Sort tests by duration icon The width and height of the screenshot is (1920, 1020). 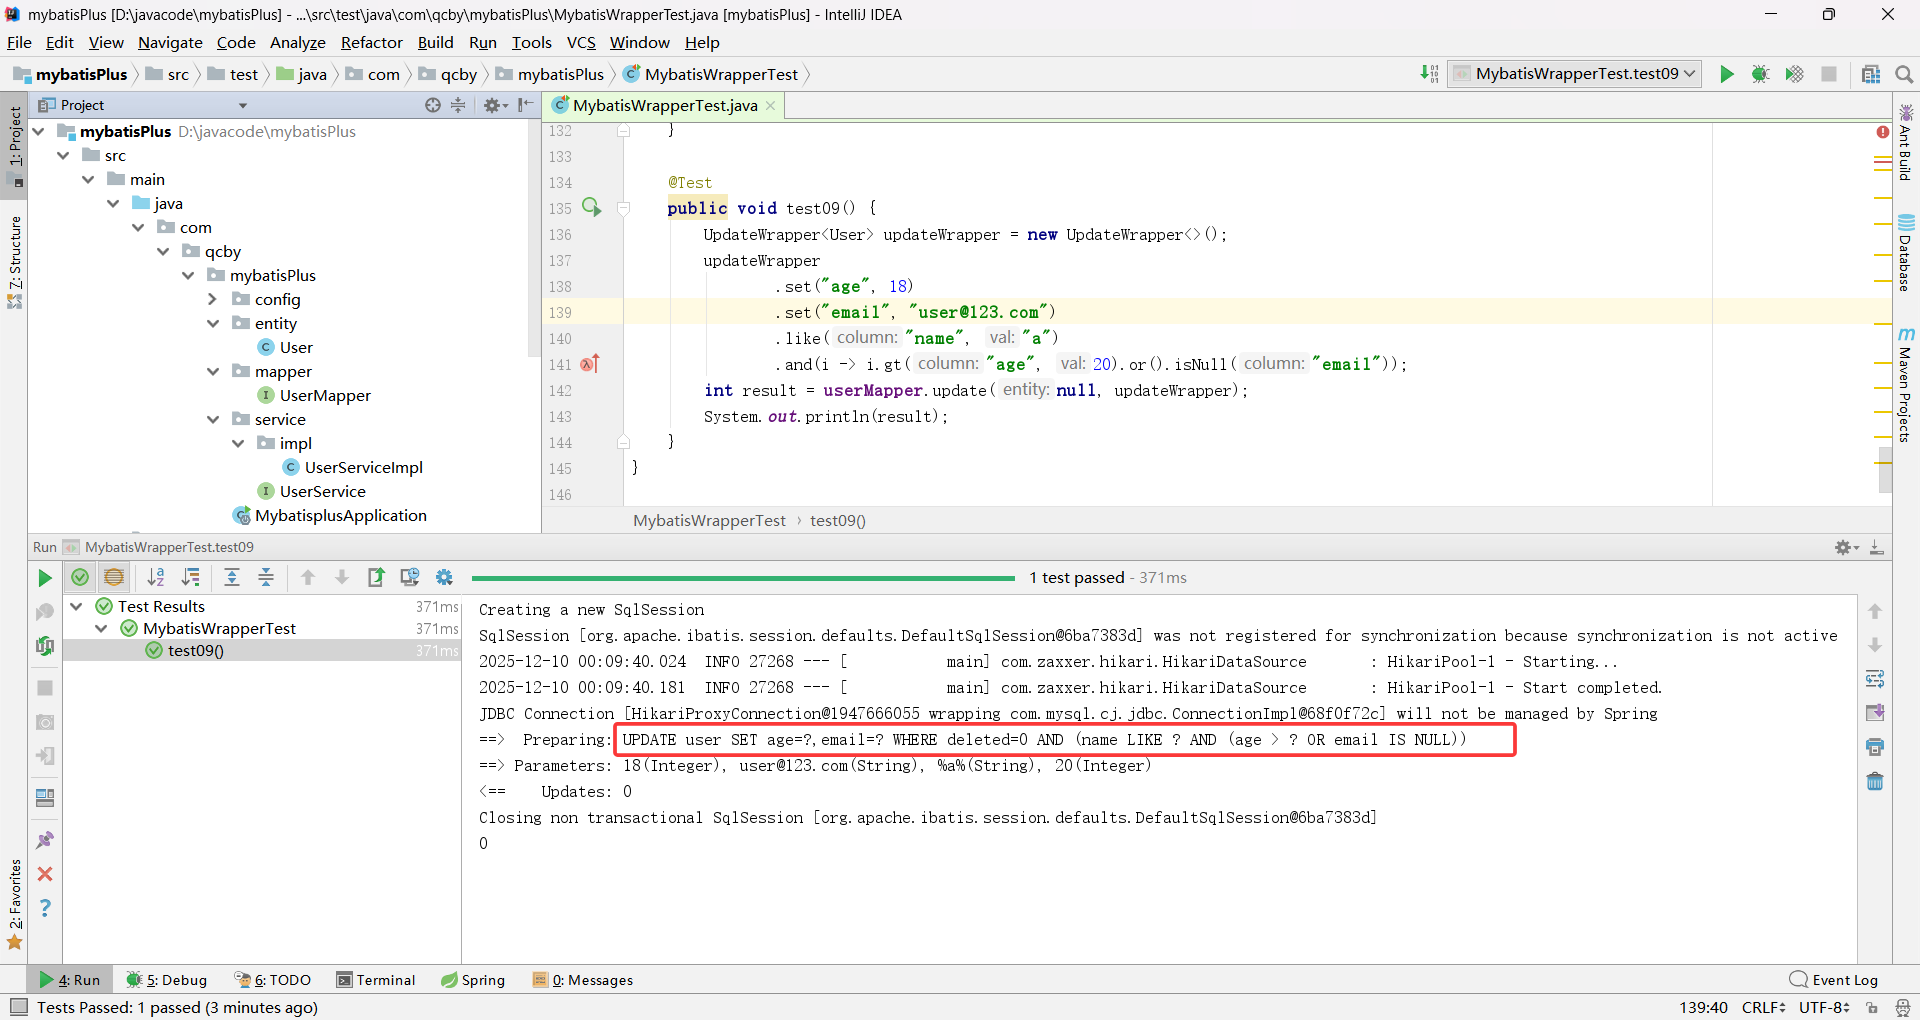click(190, 577)
